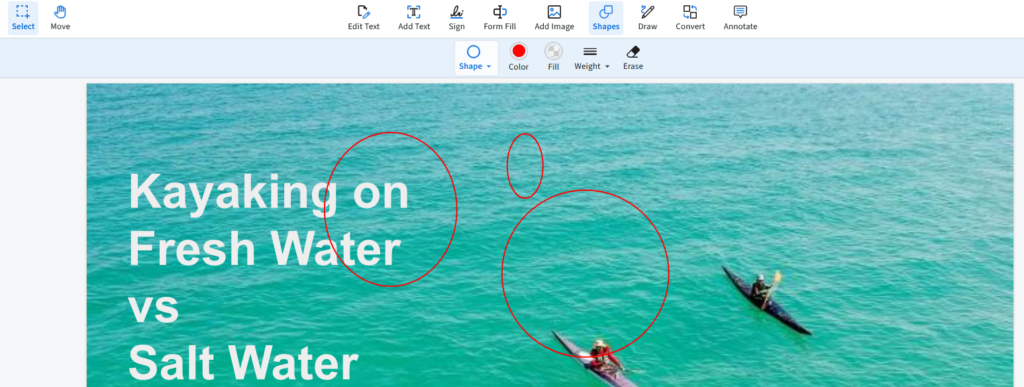Image resolution: width=1024 pixels, height=387 pixels.
Task: Open the Shape type dropdown
Action: click(476, 58)
